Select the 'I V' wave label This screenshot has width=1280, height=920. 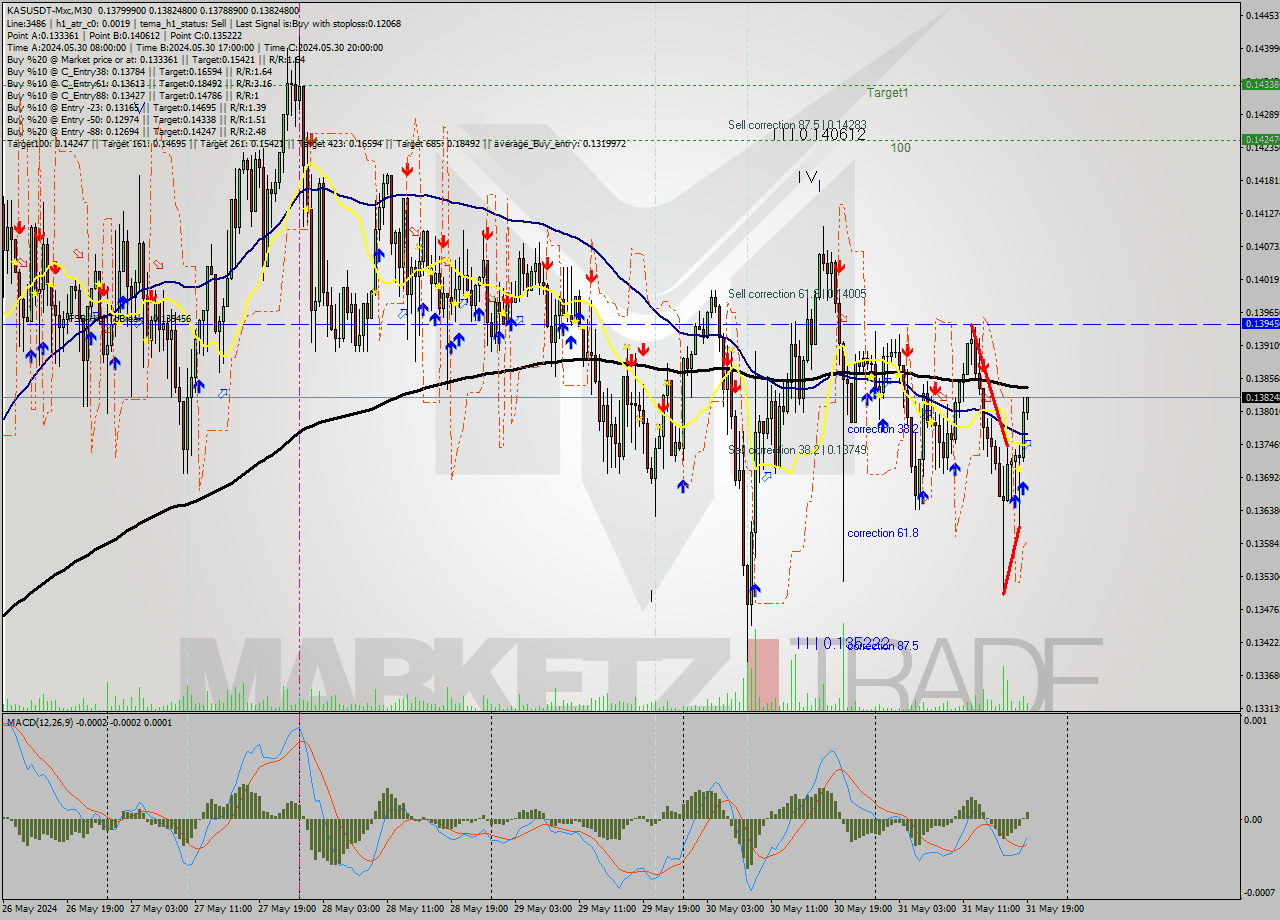[x=809, y=177]
